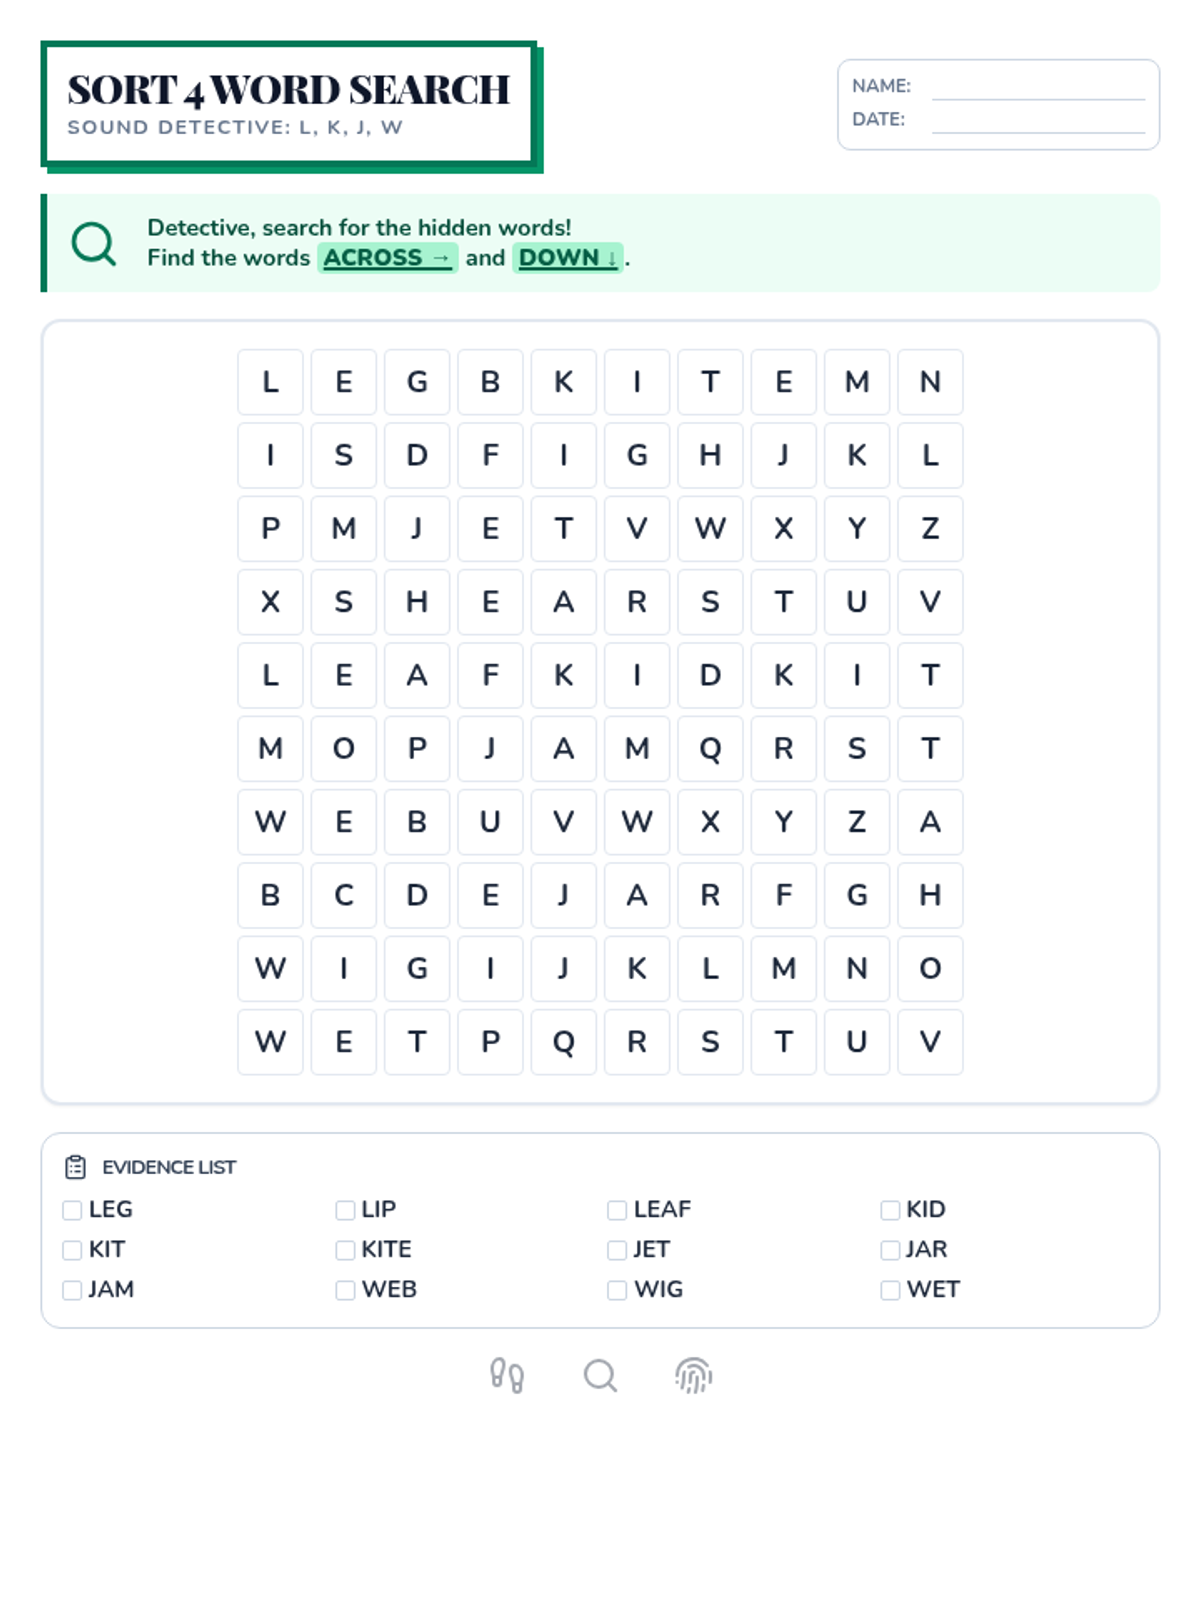Click the NAME line field
The width and height of the screenshot is (1200, 1600).
pyautogui.click(x=1037, y=88)
